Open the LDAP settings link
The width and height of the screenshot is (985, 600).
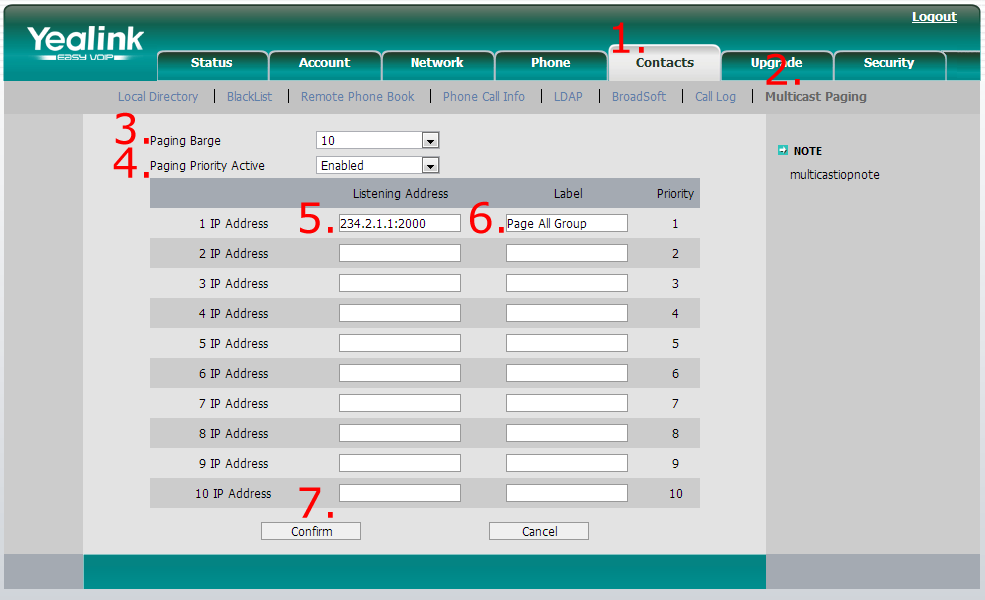tap(568, 97)
